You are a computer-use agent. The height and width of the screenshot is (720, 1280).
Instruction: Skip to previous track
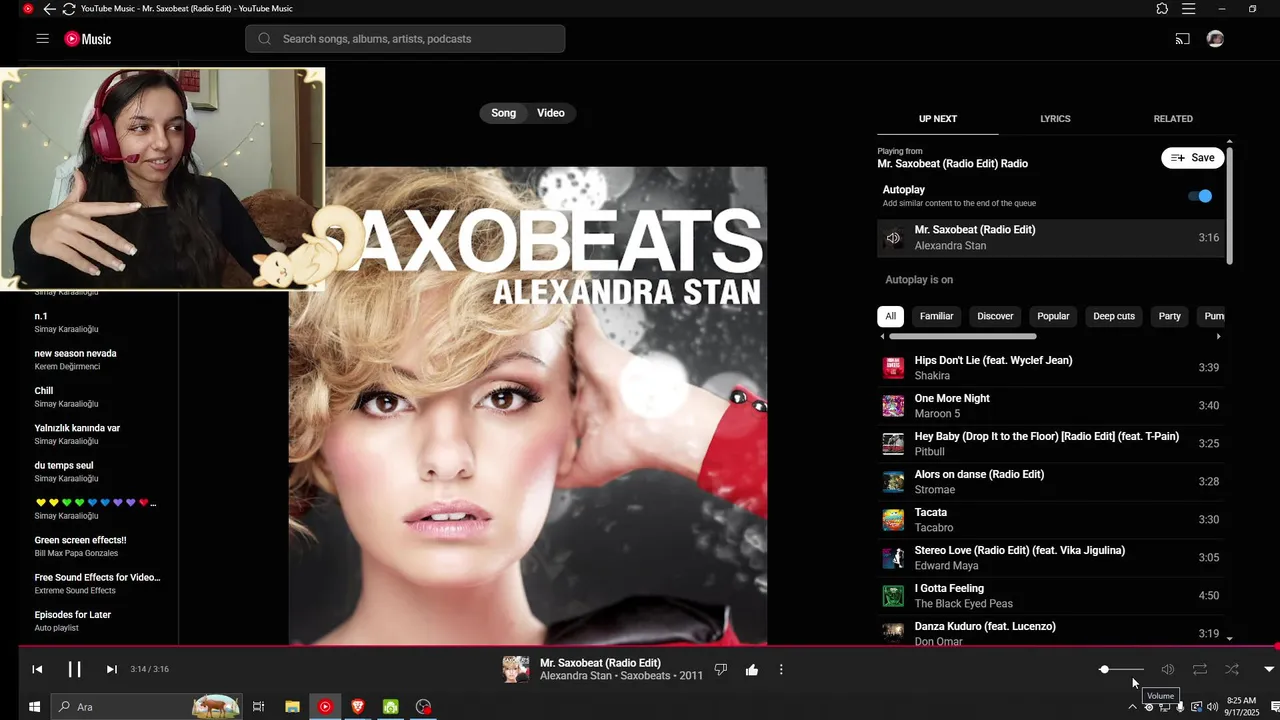(37, 669)
